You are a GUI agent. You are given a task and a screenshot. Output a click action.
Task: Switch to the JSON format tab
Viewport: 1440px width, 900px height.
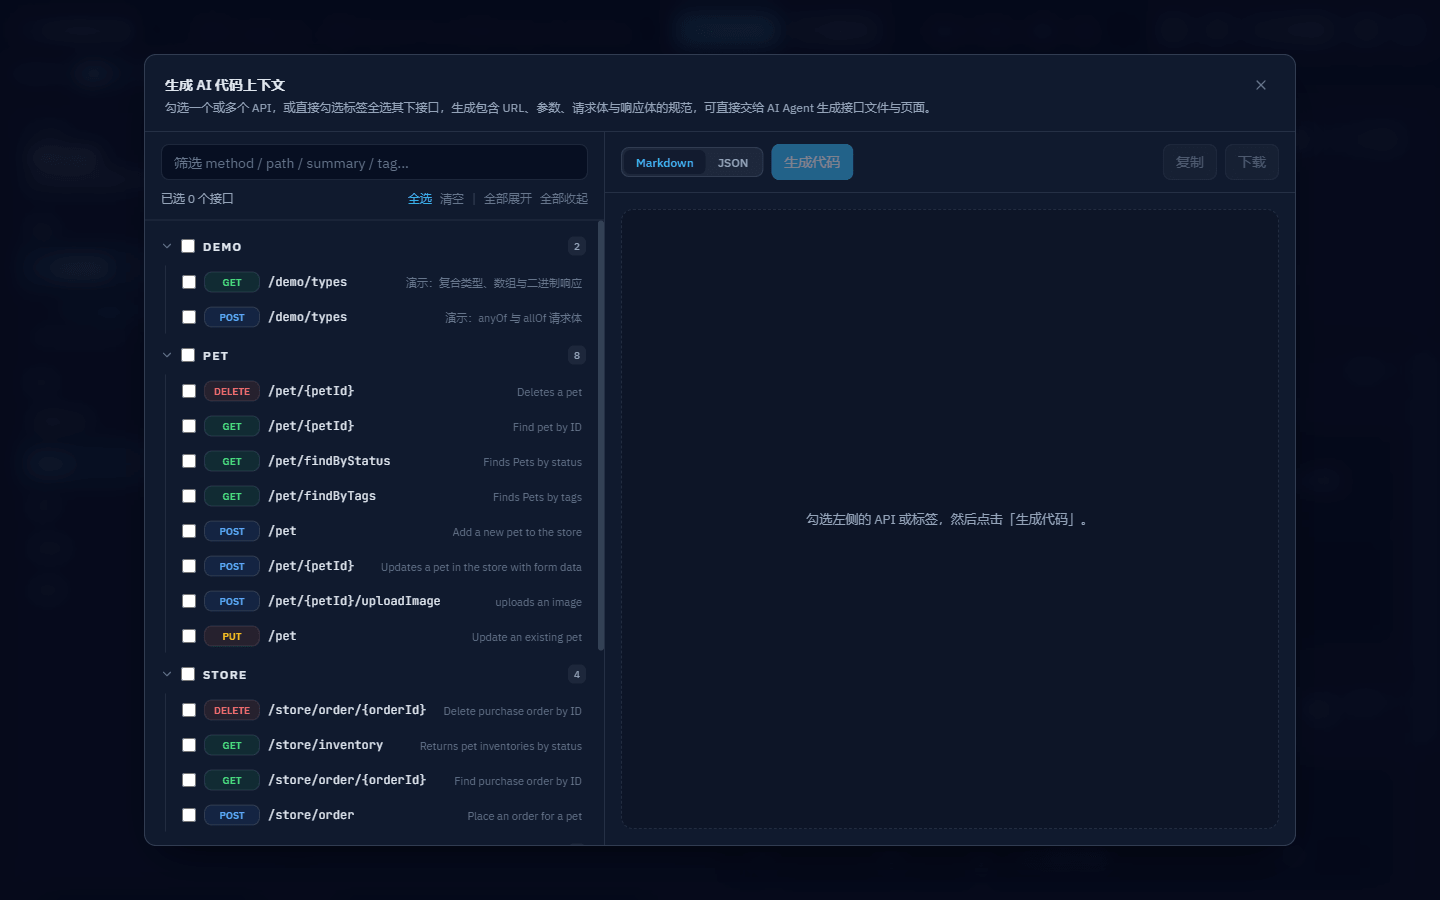tap(733, 163)
